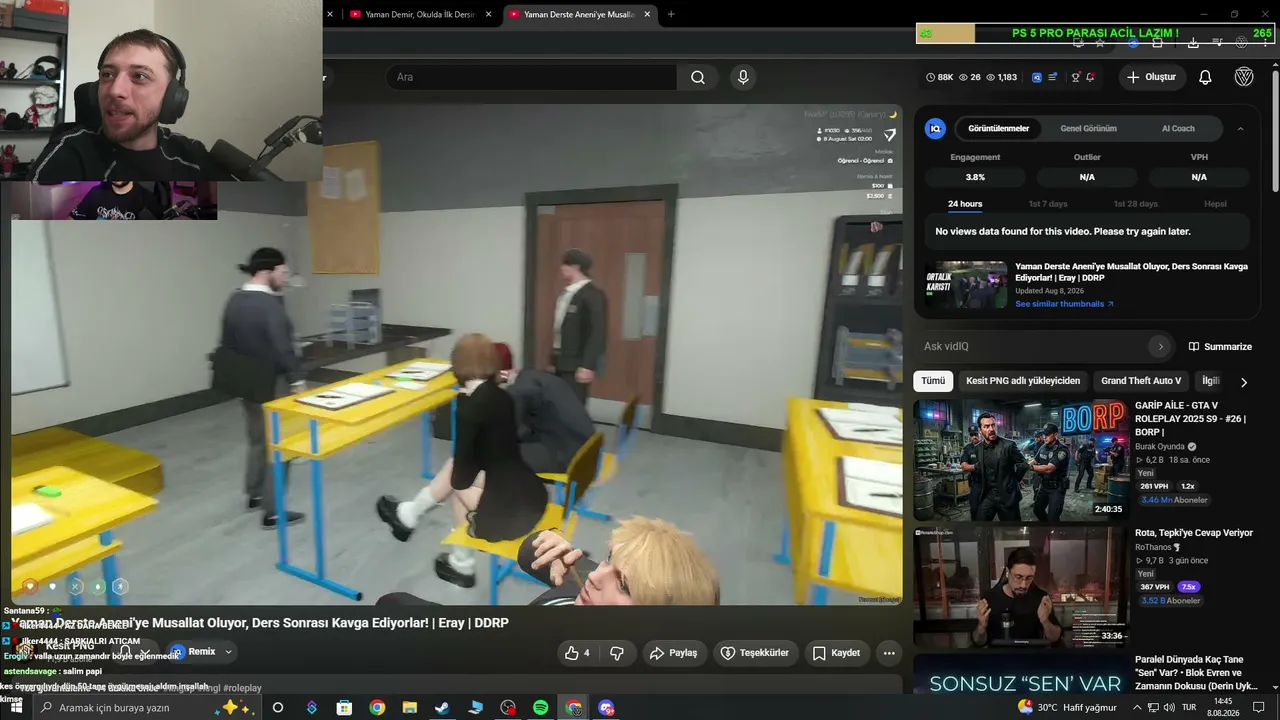Open vidIQ alerts bell with red dot
Image resolution: width=1280 pixels, height=720 pixels.
click(1090, 77)
